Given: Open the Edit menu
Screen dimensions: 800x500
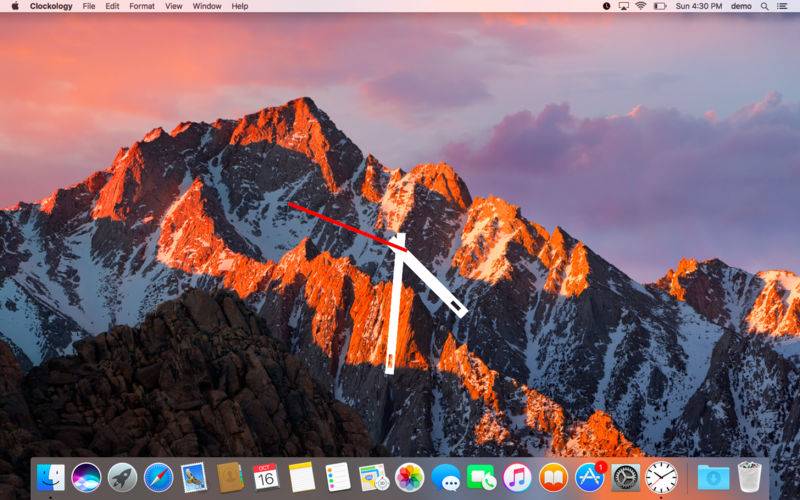Looking at the screenshot, I should click(x=112, y=6).
